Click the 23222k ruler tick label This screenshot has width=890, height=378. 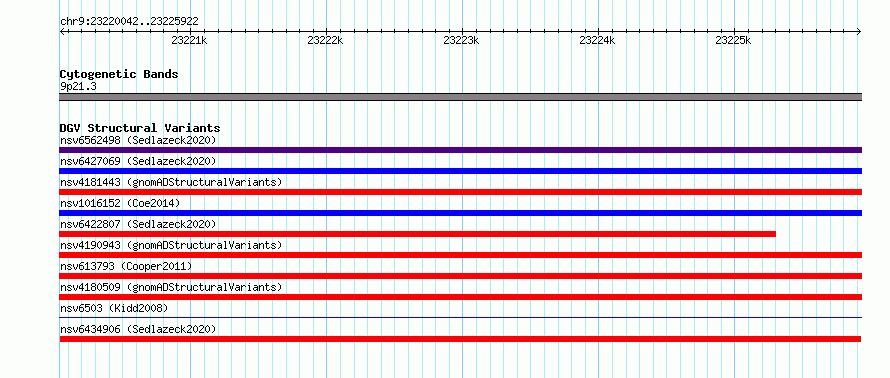click(325, 40)
